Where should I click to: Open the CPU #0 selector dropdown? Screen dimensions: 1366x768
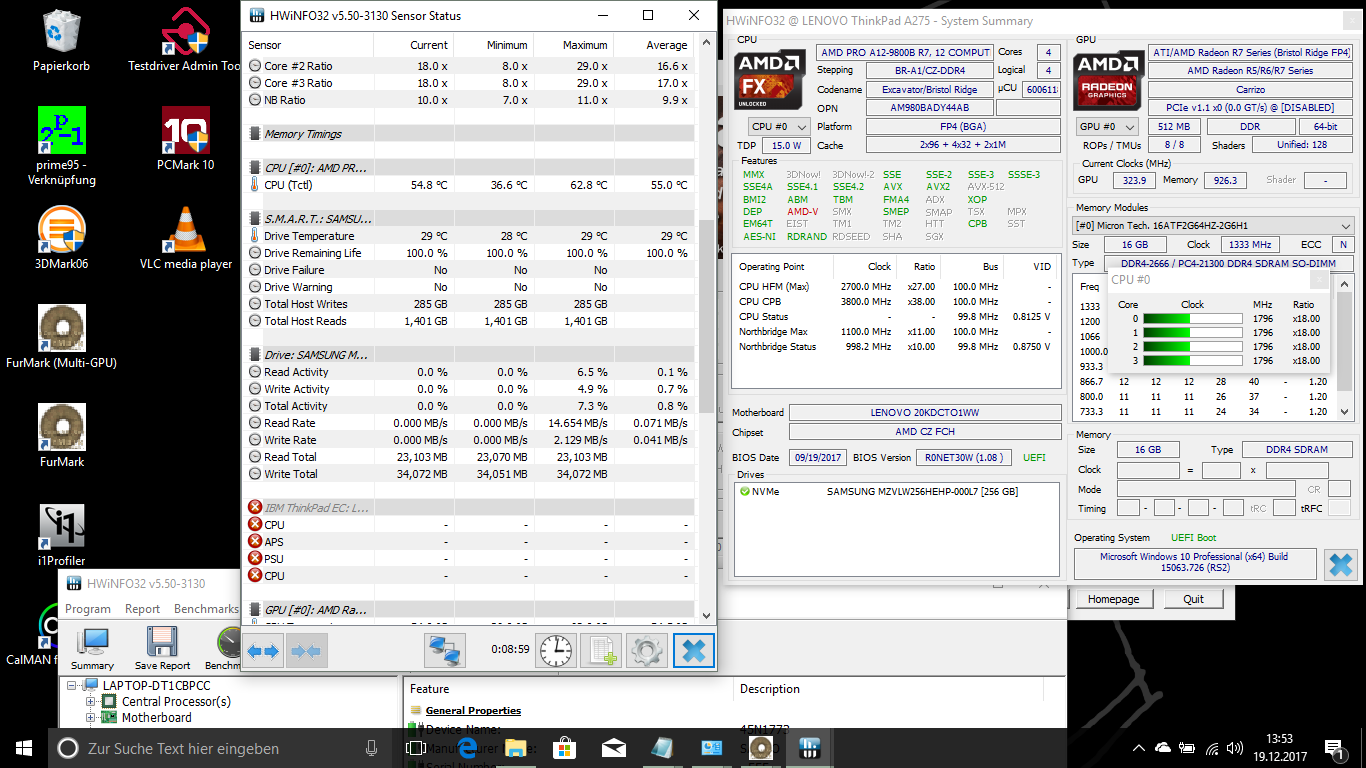778,127
